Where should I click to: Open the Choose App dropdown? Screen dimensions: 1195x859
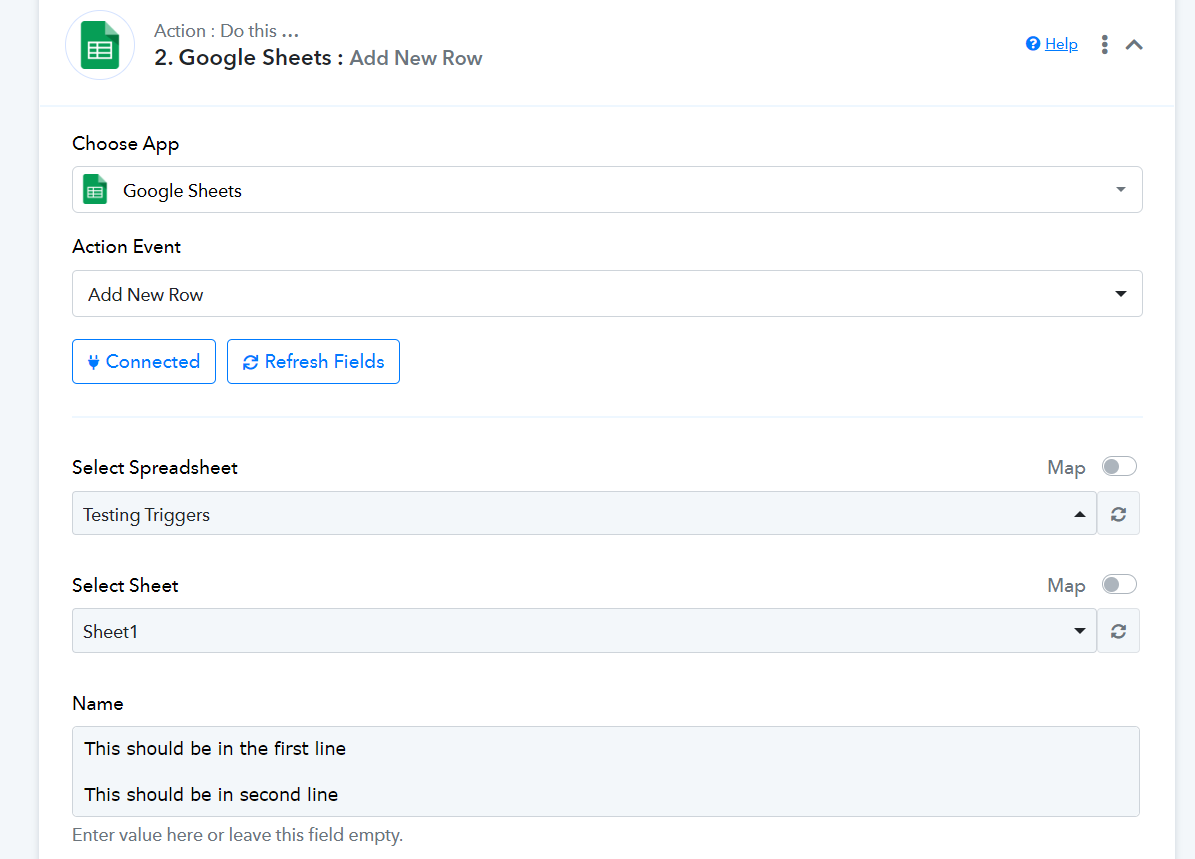click(607, 190)
